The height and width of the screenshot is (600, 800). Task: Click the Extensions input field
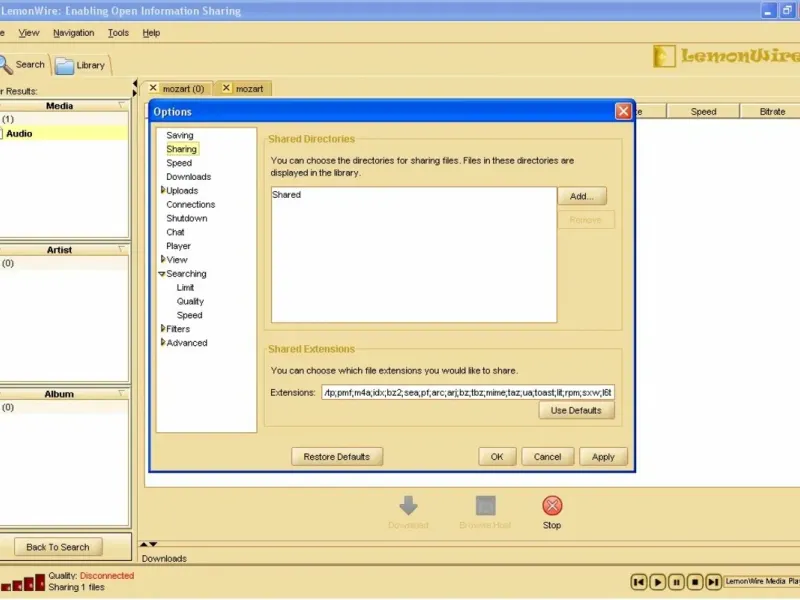tap(467, 392)
